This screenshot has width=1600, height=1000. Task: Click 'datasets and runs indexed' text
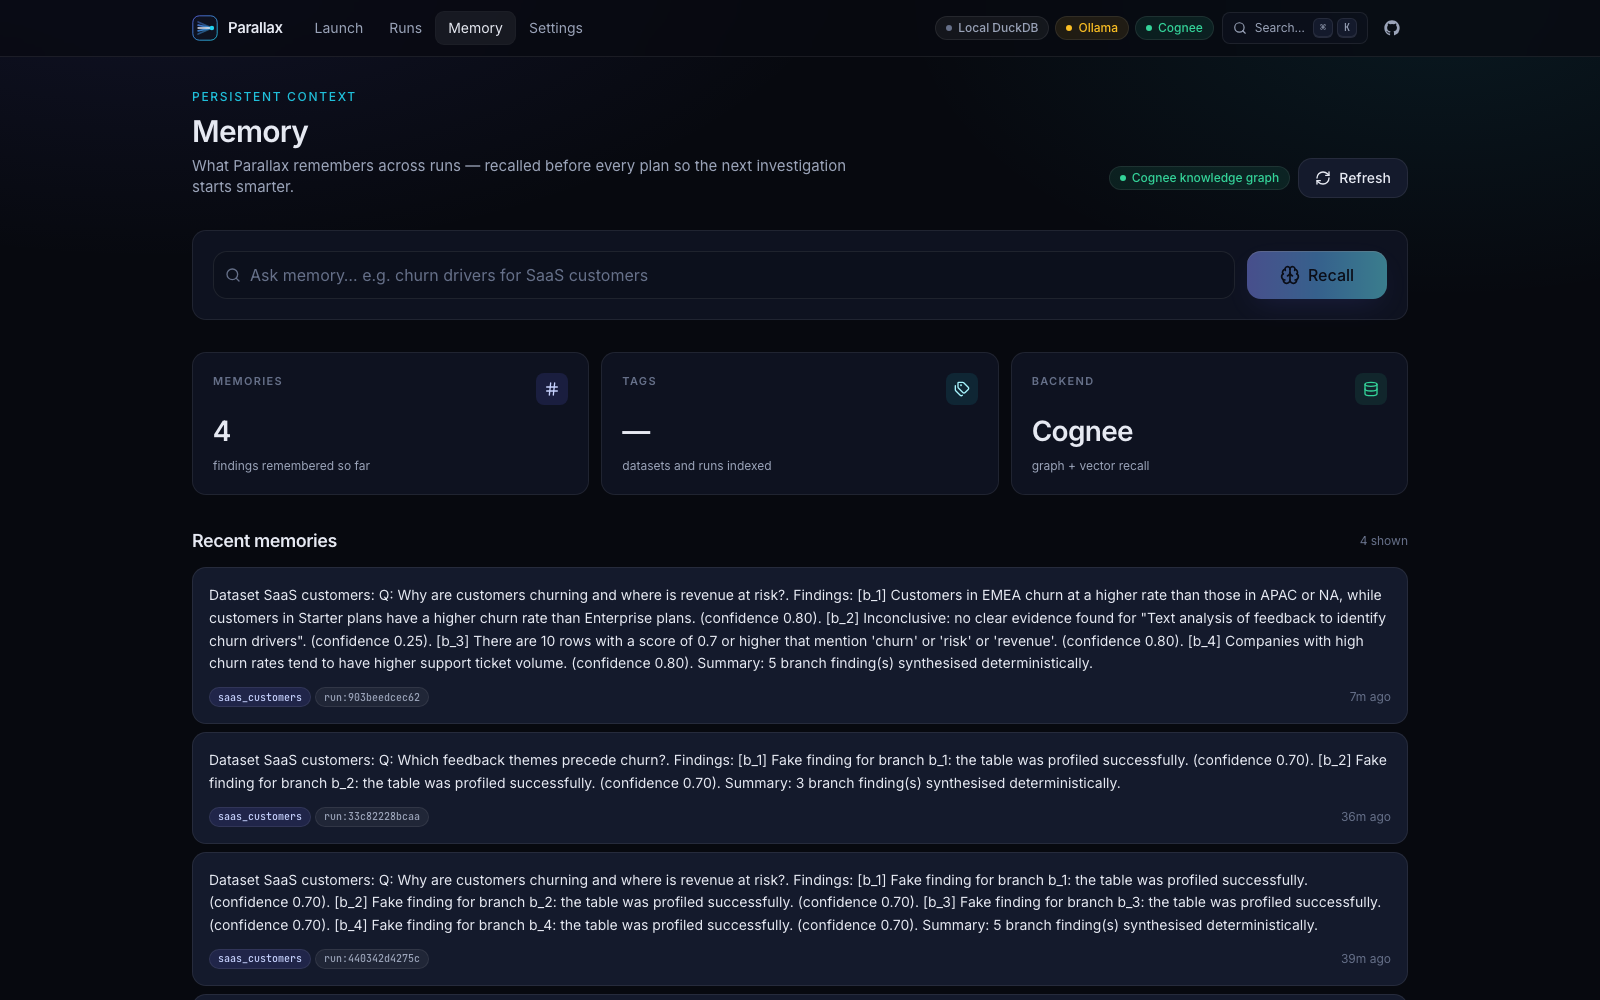coord(697,466)
